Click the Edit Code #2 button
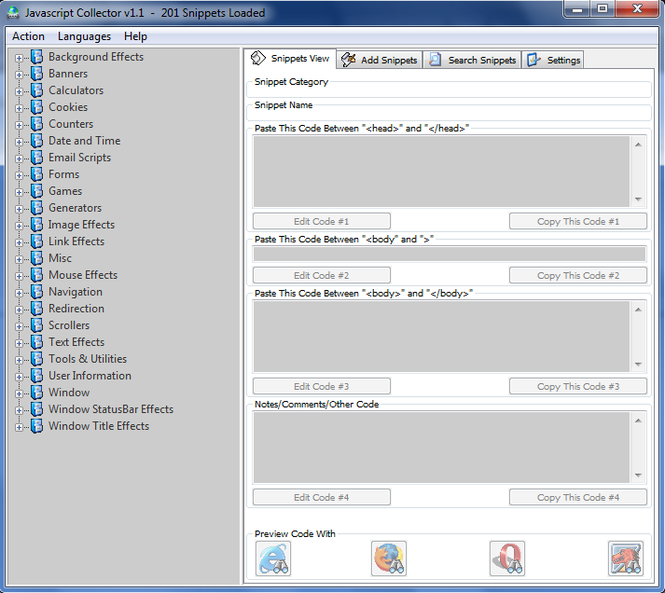The width and height of the screenshot is (665, 593). tap(321, 276)
